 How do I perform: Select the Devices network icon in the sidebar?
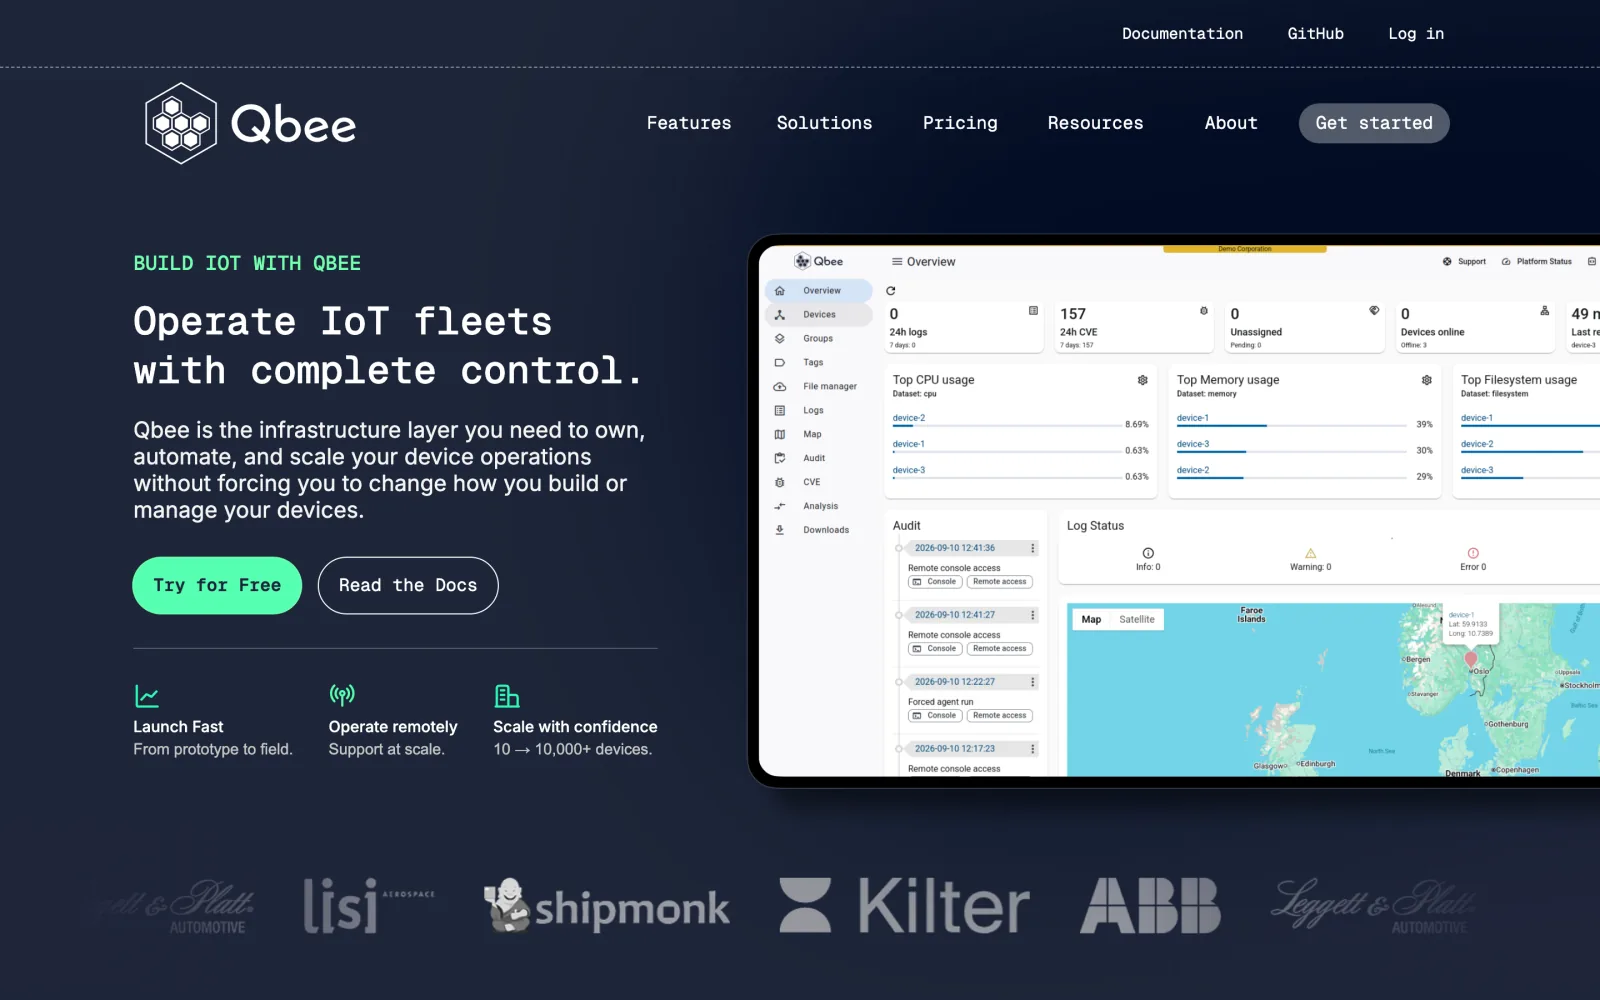coord(780,315)
